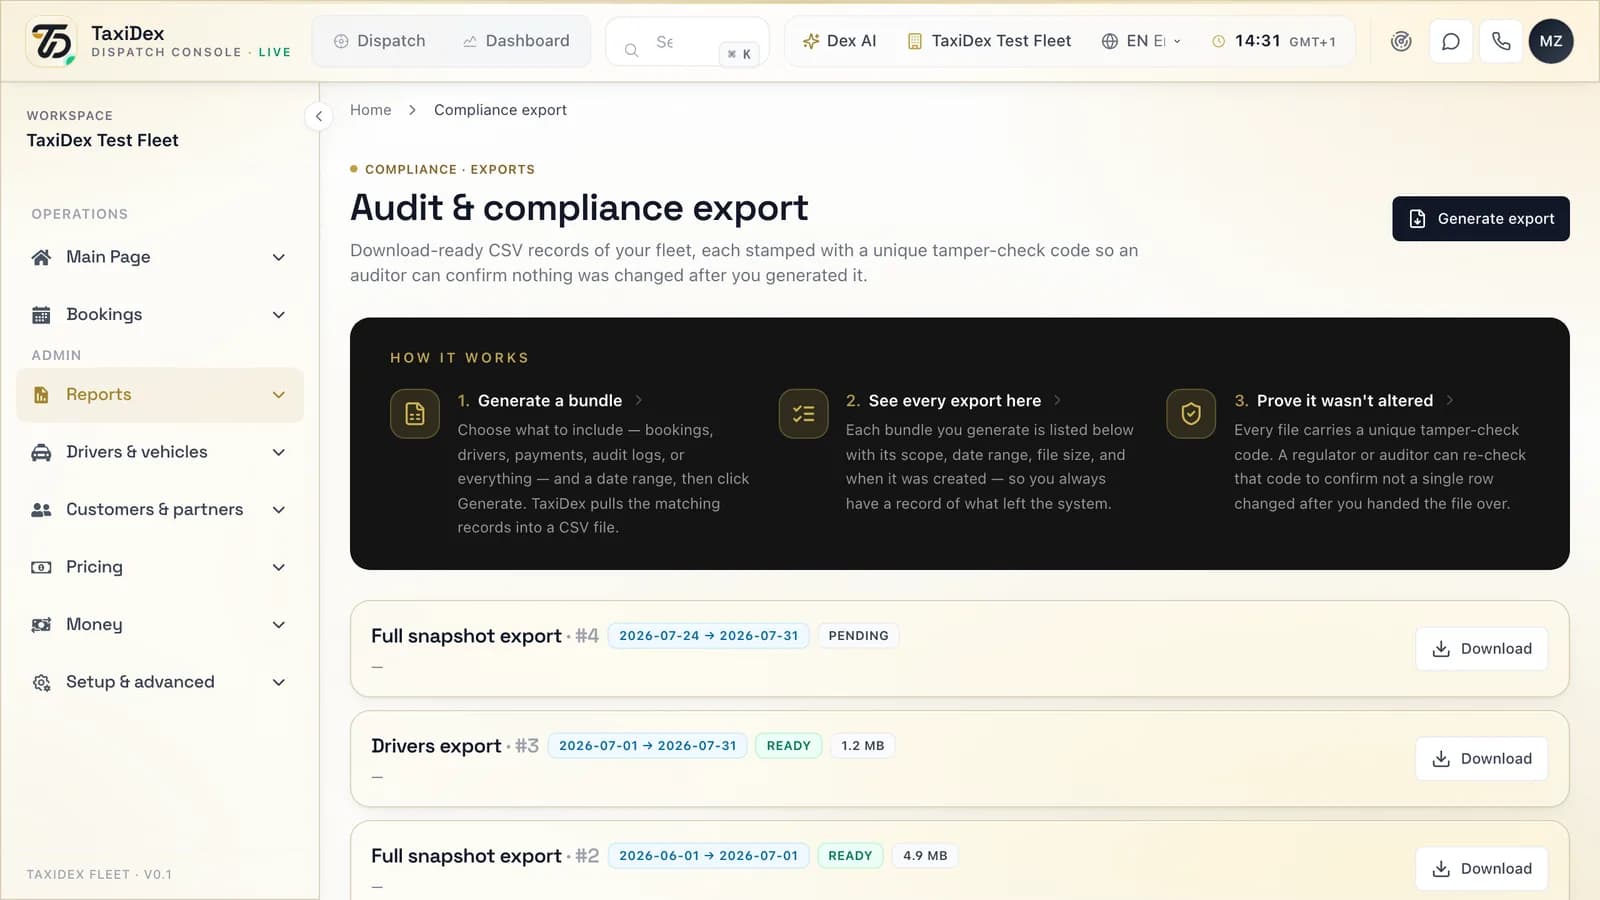Viewport: 1600px width, 900px height.
Task: Expand the Bookings menu chevron
Action: (279, 315)
